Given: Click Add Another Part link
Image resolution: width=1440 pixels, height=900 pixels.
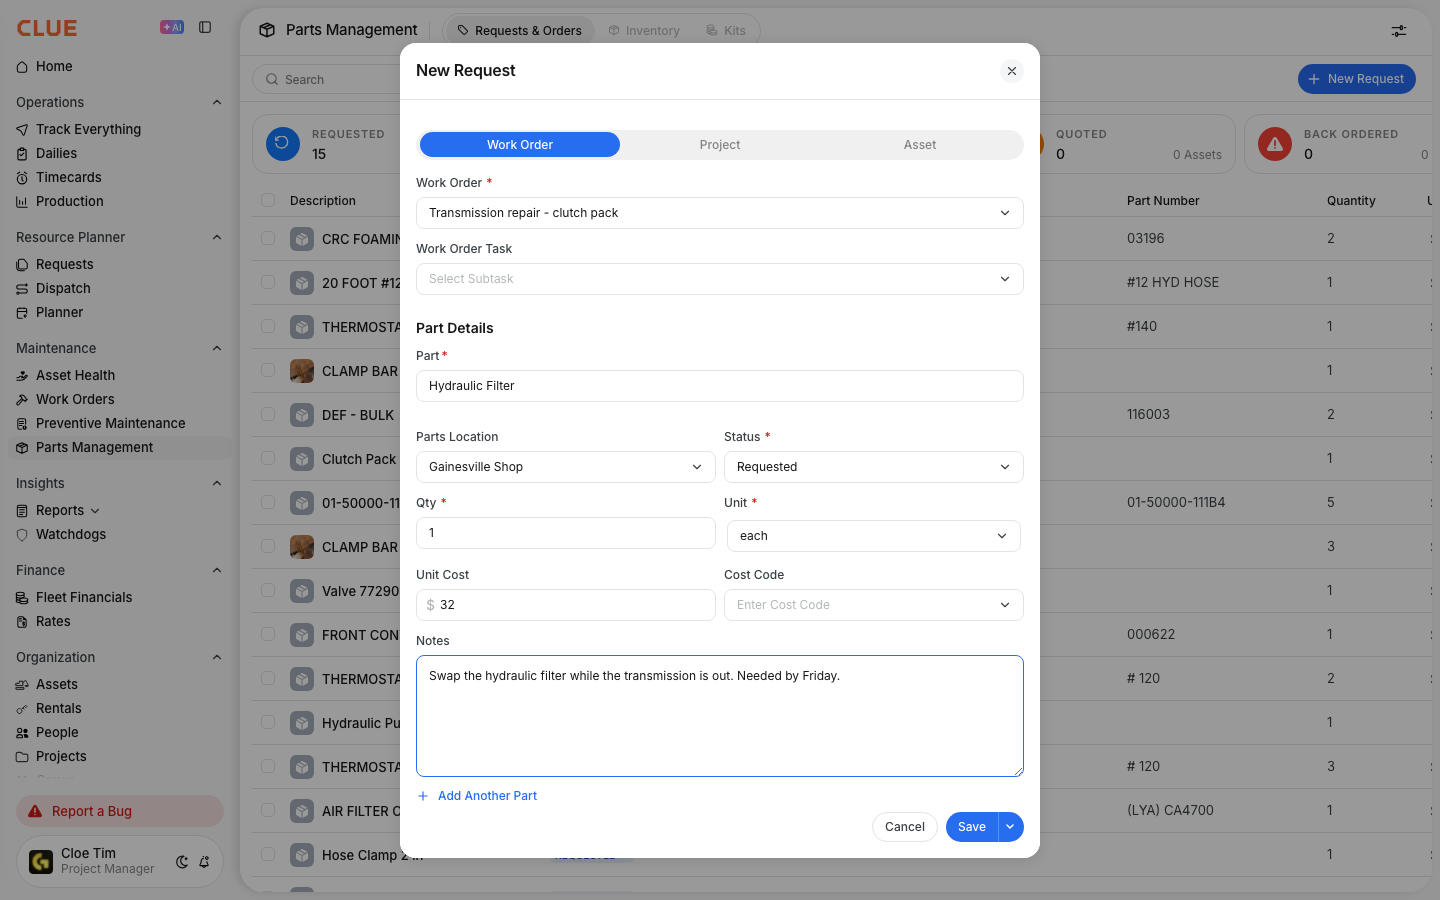Looking at the screenshot, I should click(x=477, y=796).
